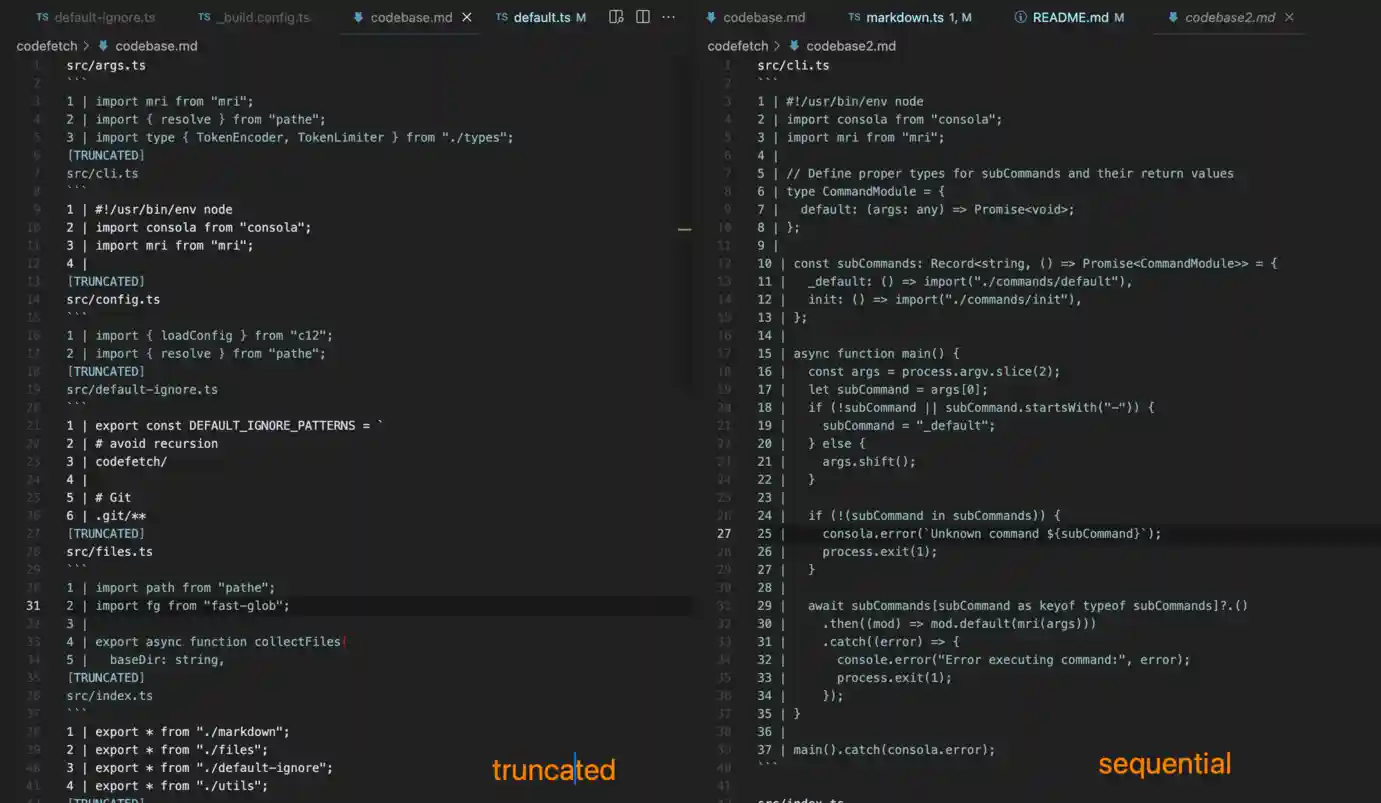Close the codebase.md tab in the left pane
Image resolution: width=1381 pixels, height=803 pixels.
[x=467, y=18]
